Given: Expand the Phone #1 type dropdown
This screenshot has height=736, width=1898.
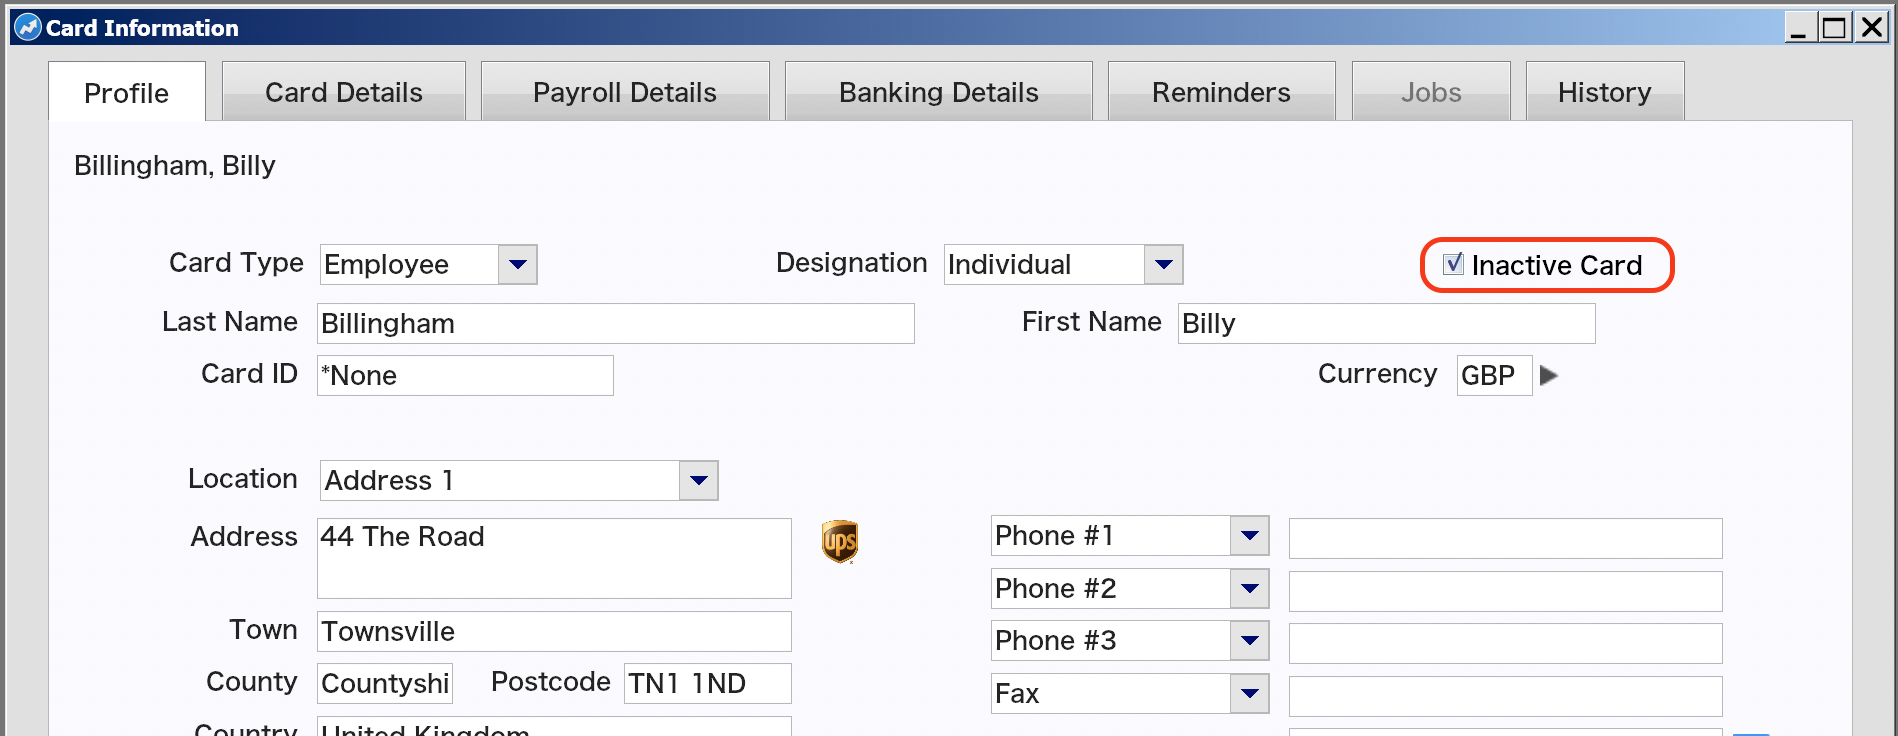Looking at the screenshot, I should click(1249, 536).
